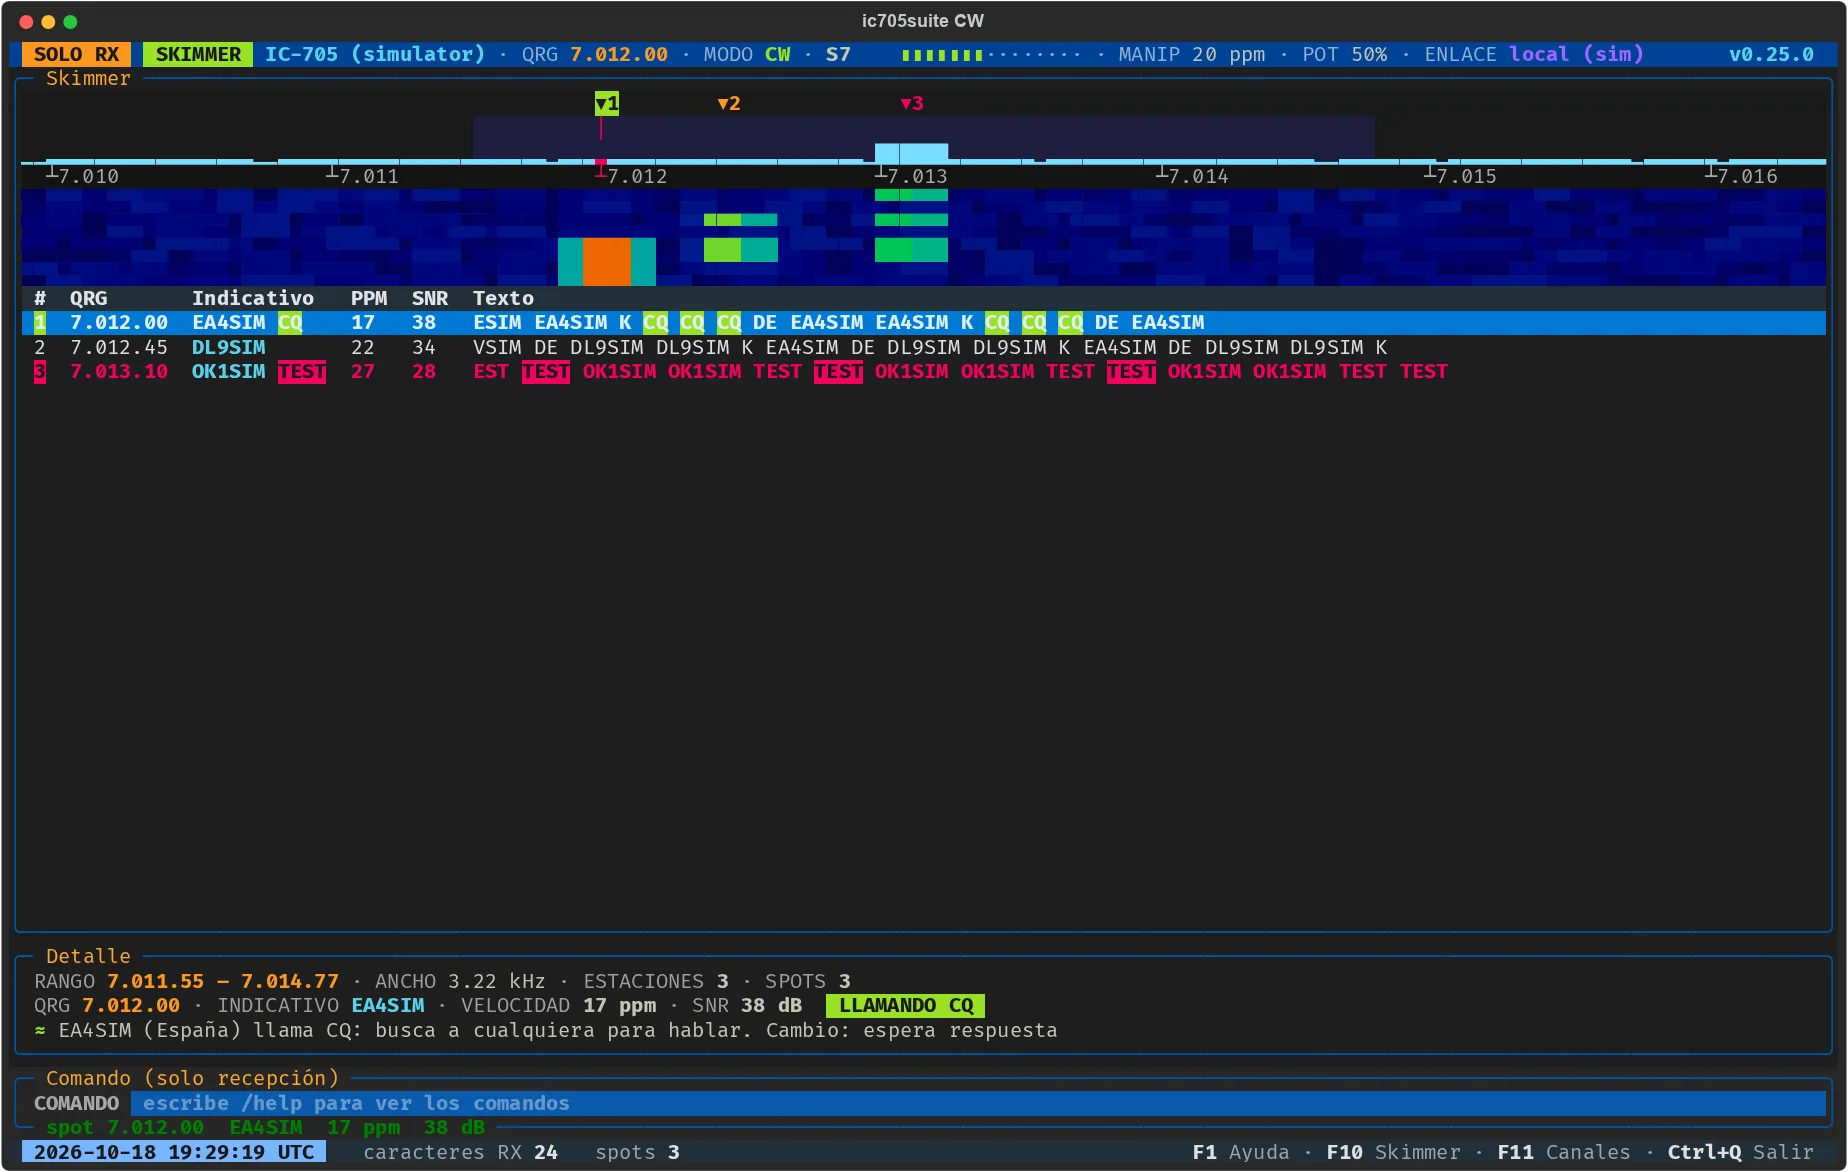Click the QRG column header
The width and height of the screenshot is (1848, 1172).
tap(89, 298)
